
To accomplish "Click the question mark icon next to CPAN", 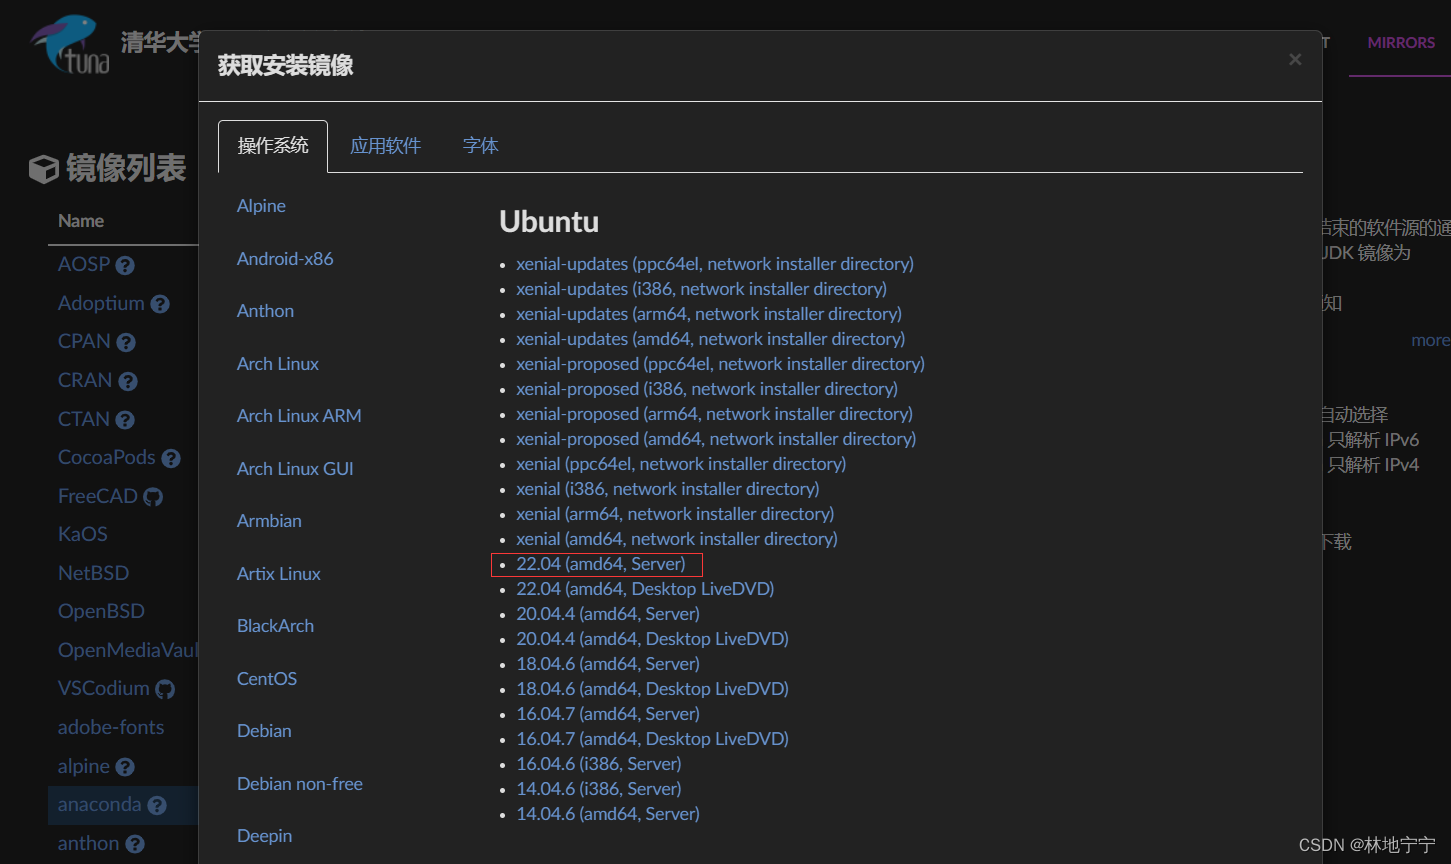I will (x=124, y=341).
